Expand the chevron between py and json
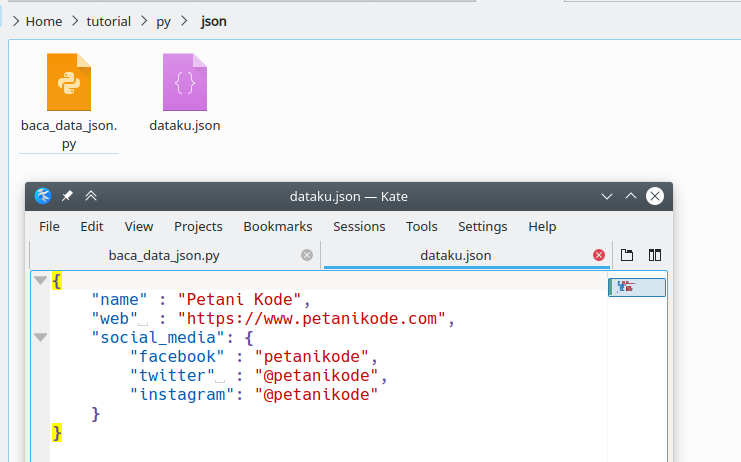The image size is (741, 462). 184,21
